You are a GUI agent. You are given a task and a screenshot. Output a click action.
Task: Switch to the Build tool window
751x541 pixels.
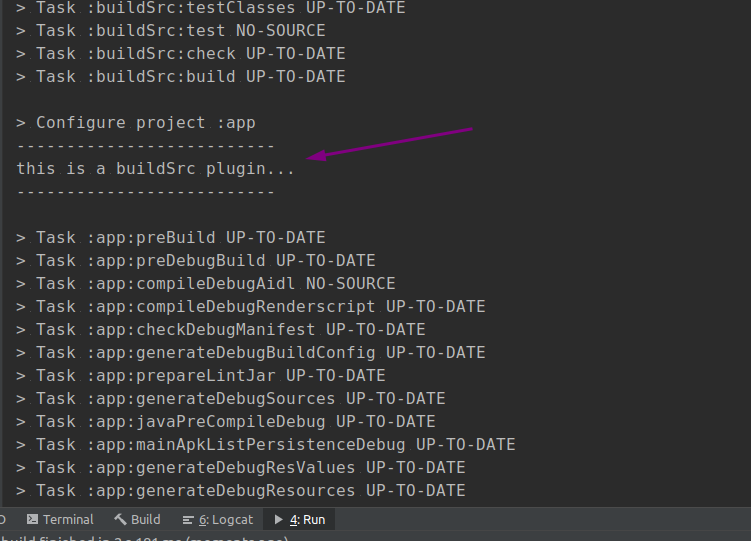(137, 519)
